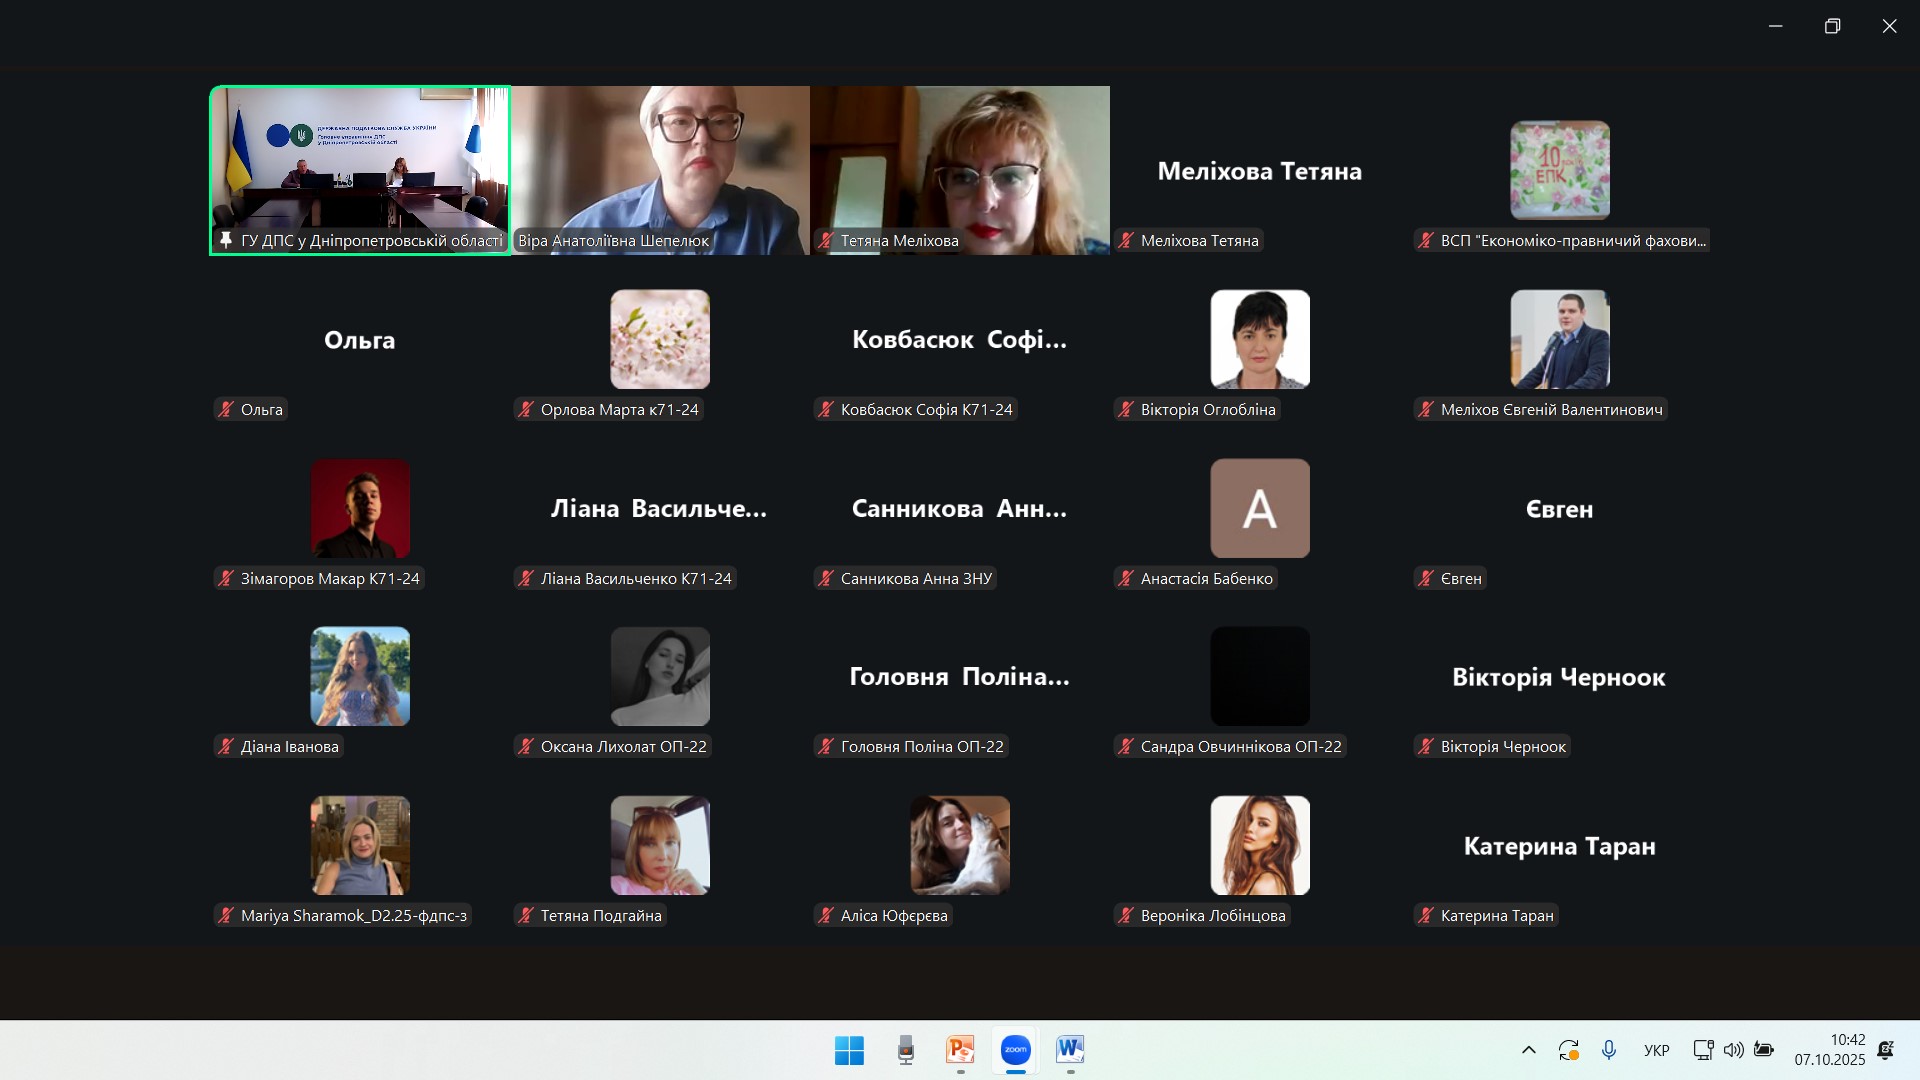The height and width of the screenshot is (1080, 1920).
Task: Click the battery icon in system tray
Action: tap(1764, 1050)
